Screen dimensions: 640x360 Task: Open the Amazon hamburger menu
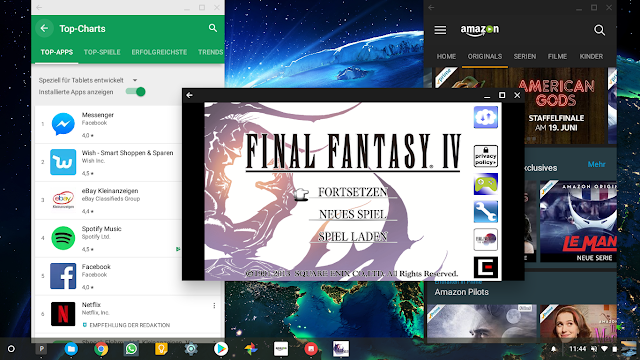(440, 30)
